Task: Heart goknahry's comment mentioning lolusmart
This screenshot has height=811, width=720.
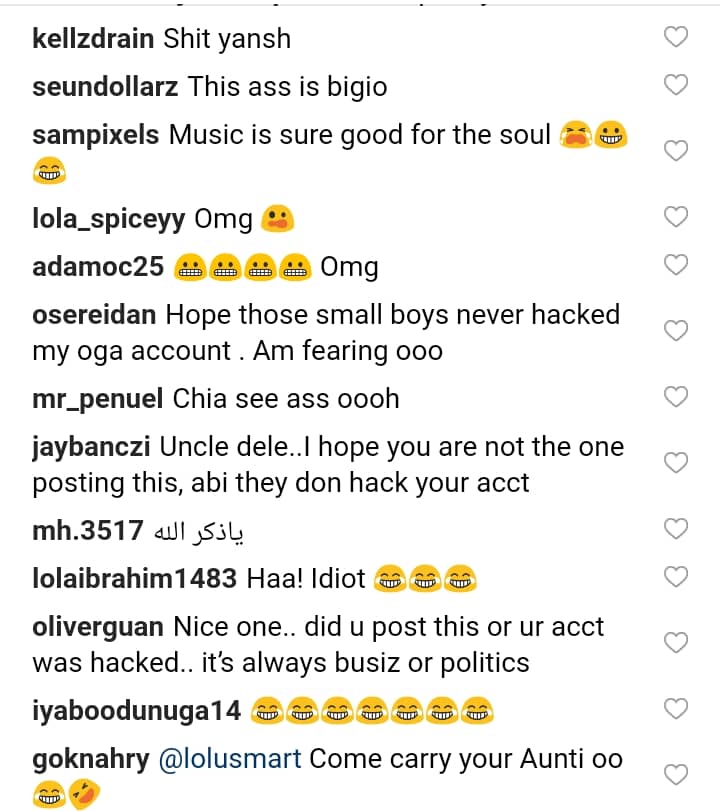Action: pos(677,775)
